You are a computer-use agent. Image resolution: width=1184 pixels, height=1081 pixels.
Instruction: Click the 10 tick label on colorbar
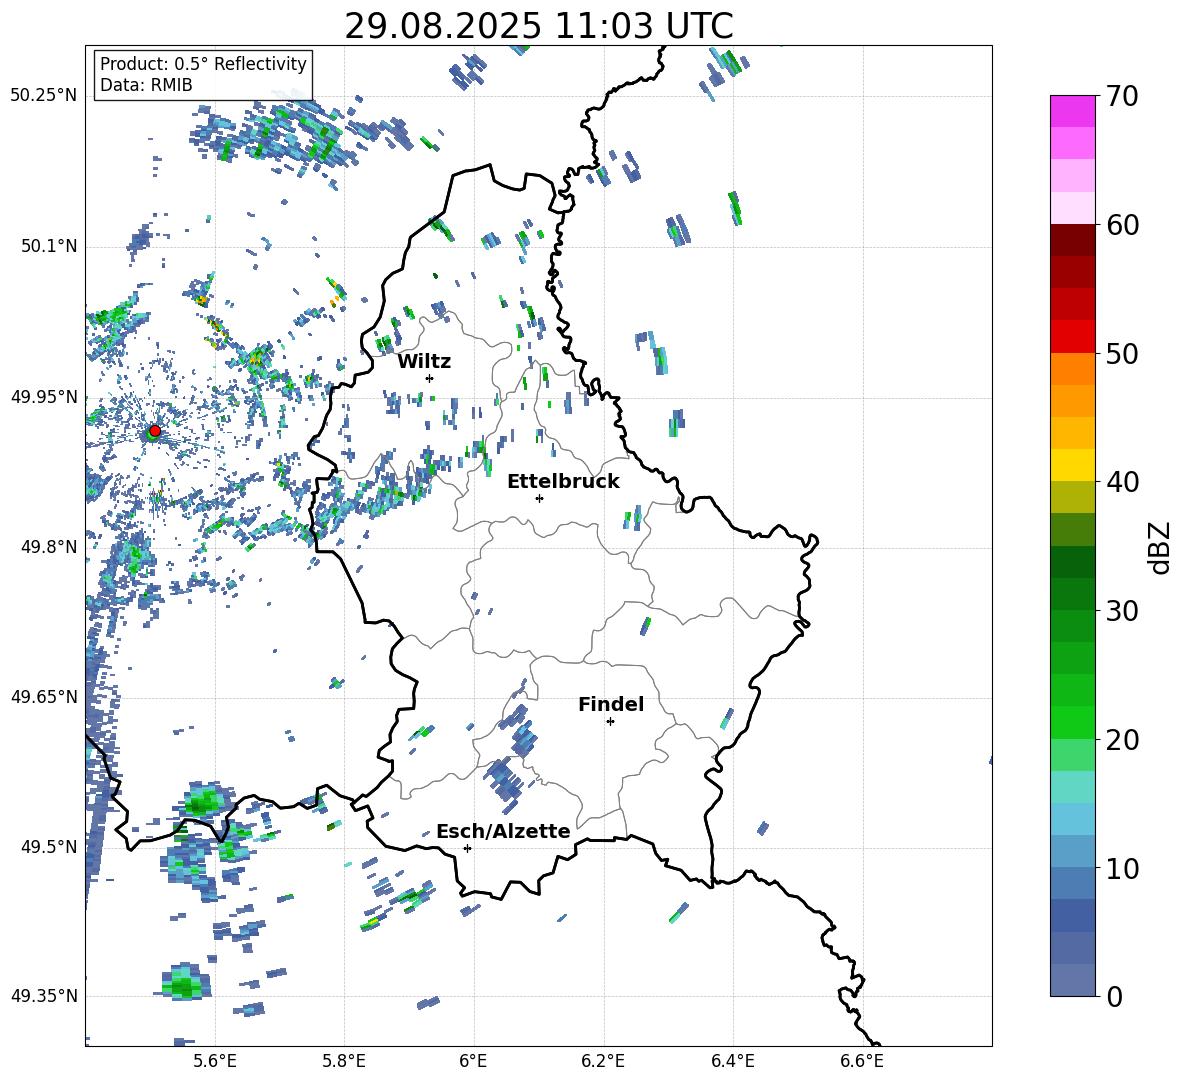coord(1122,868)
